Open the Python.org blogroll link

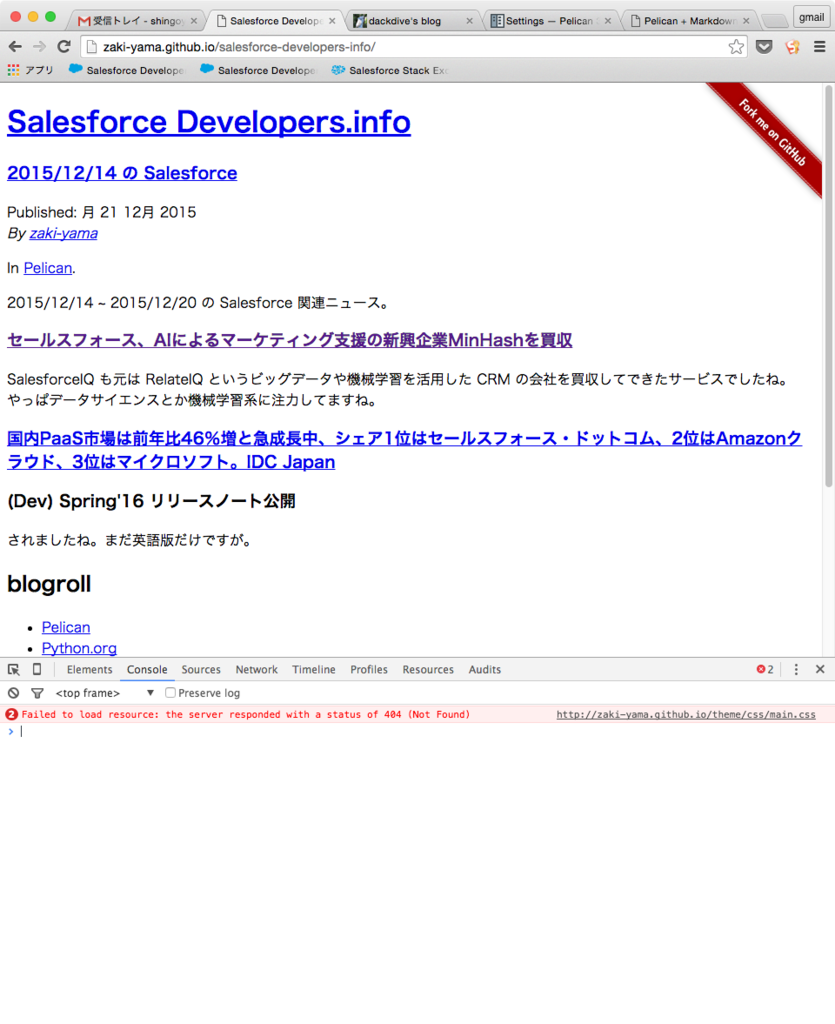(79, 648)
